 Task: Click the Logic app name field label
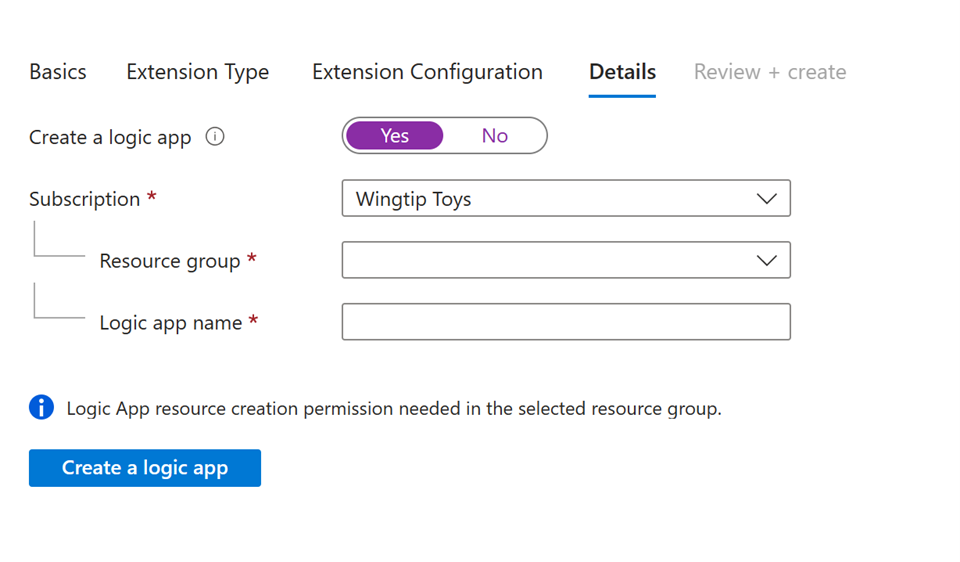171,323
